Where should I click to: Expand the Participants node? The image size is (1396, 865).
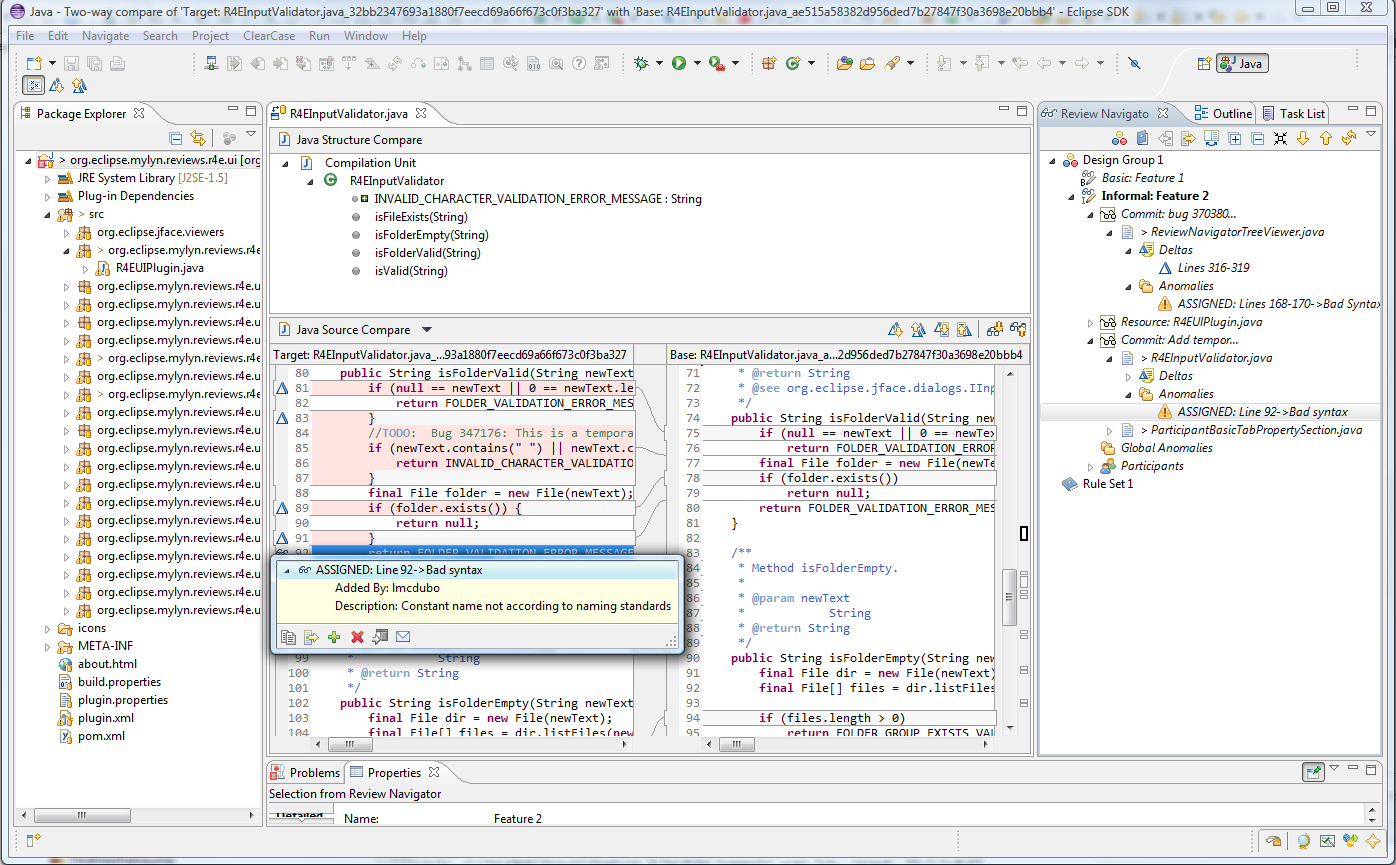[x=1091, y=466]
